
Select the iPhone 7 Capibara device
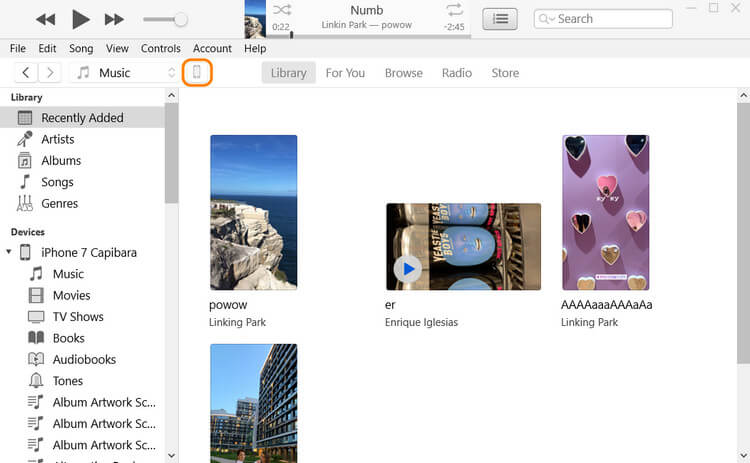coord(88,253)
